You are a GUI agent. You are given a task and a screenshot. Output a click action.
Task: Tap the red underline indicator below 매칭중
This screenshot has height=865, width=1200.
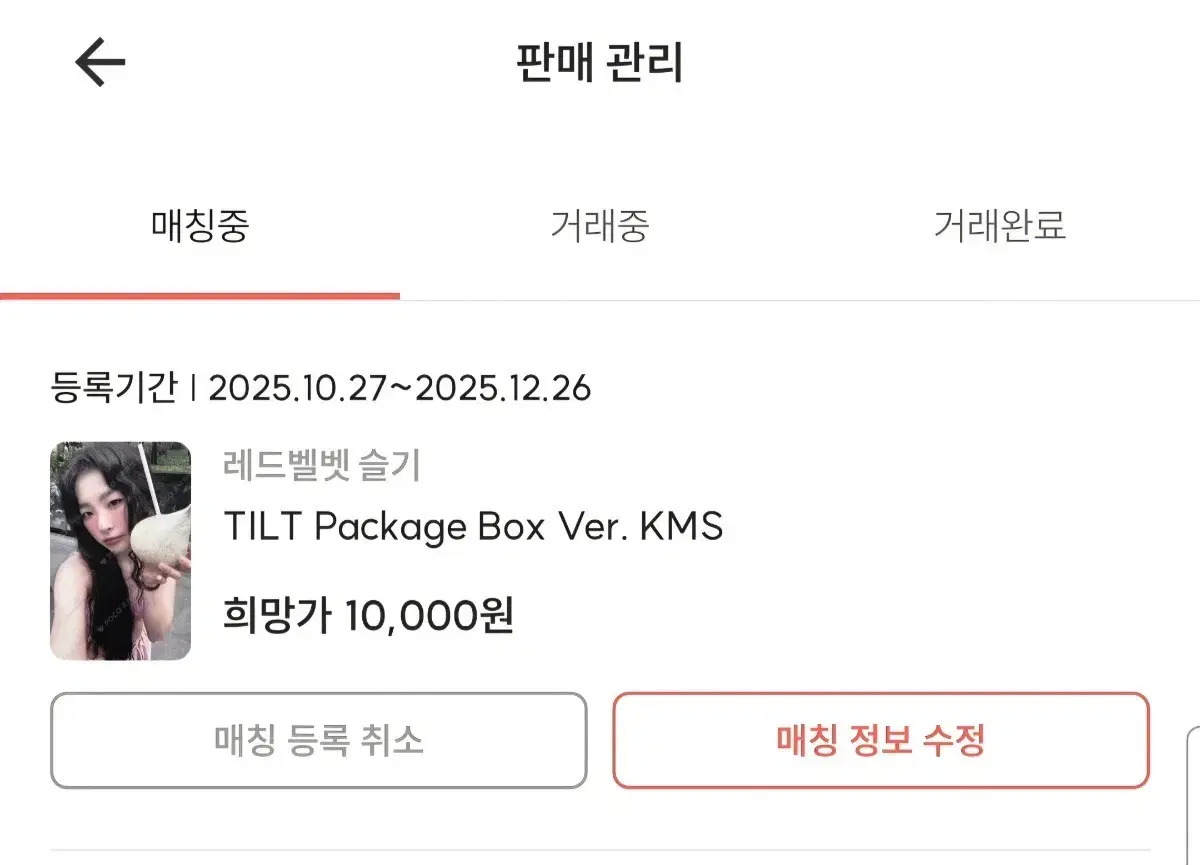click(x=200, y=295)
